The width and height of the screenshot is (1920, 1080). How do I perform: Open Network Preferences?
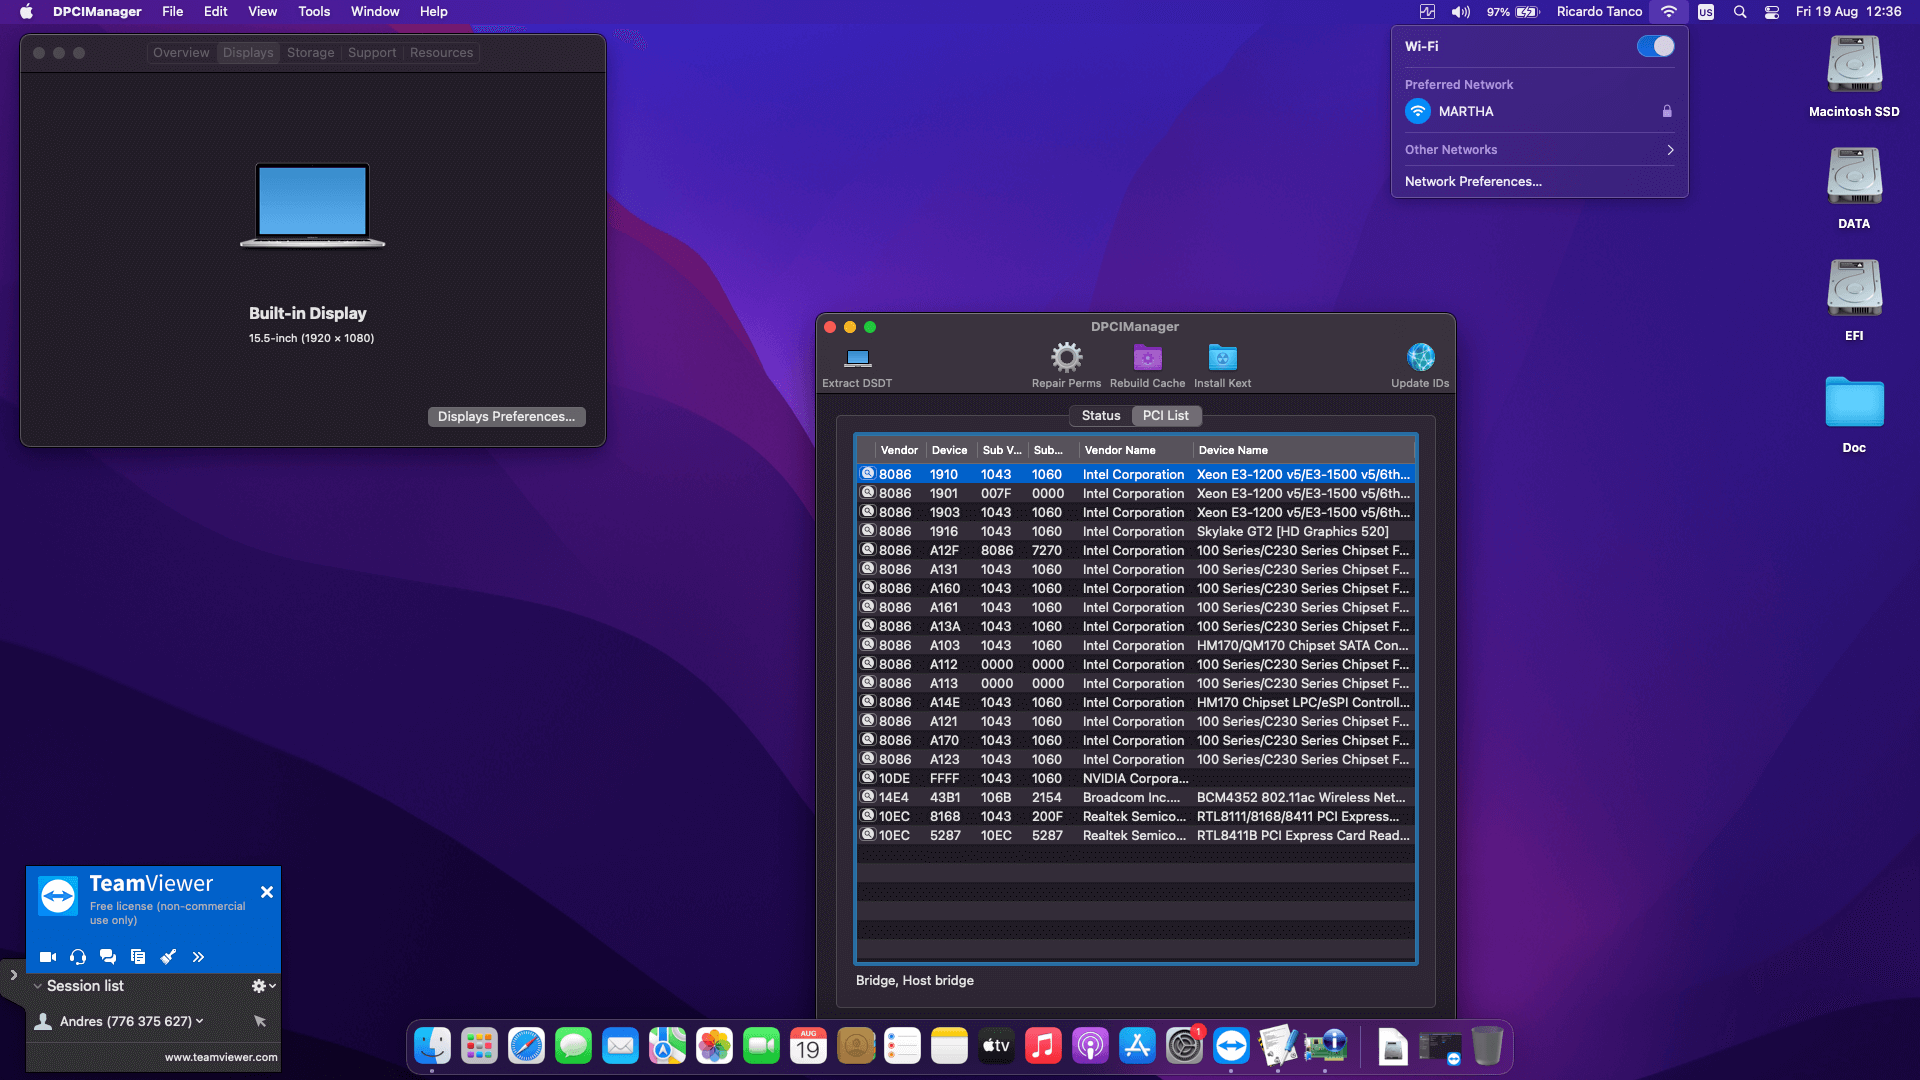[1472, 181]
